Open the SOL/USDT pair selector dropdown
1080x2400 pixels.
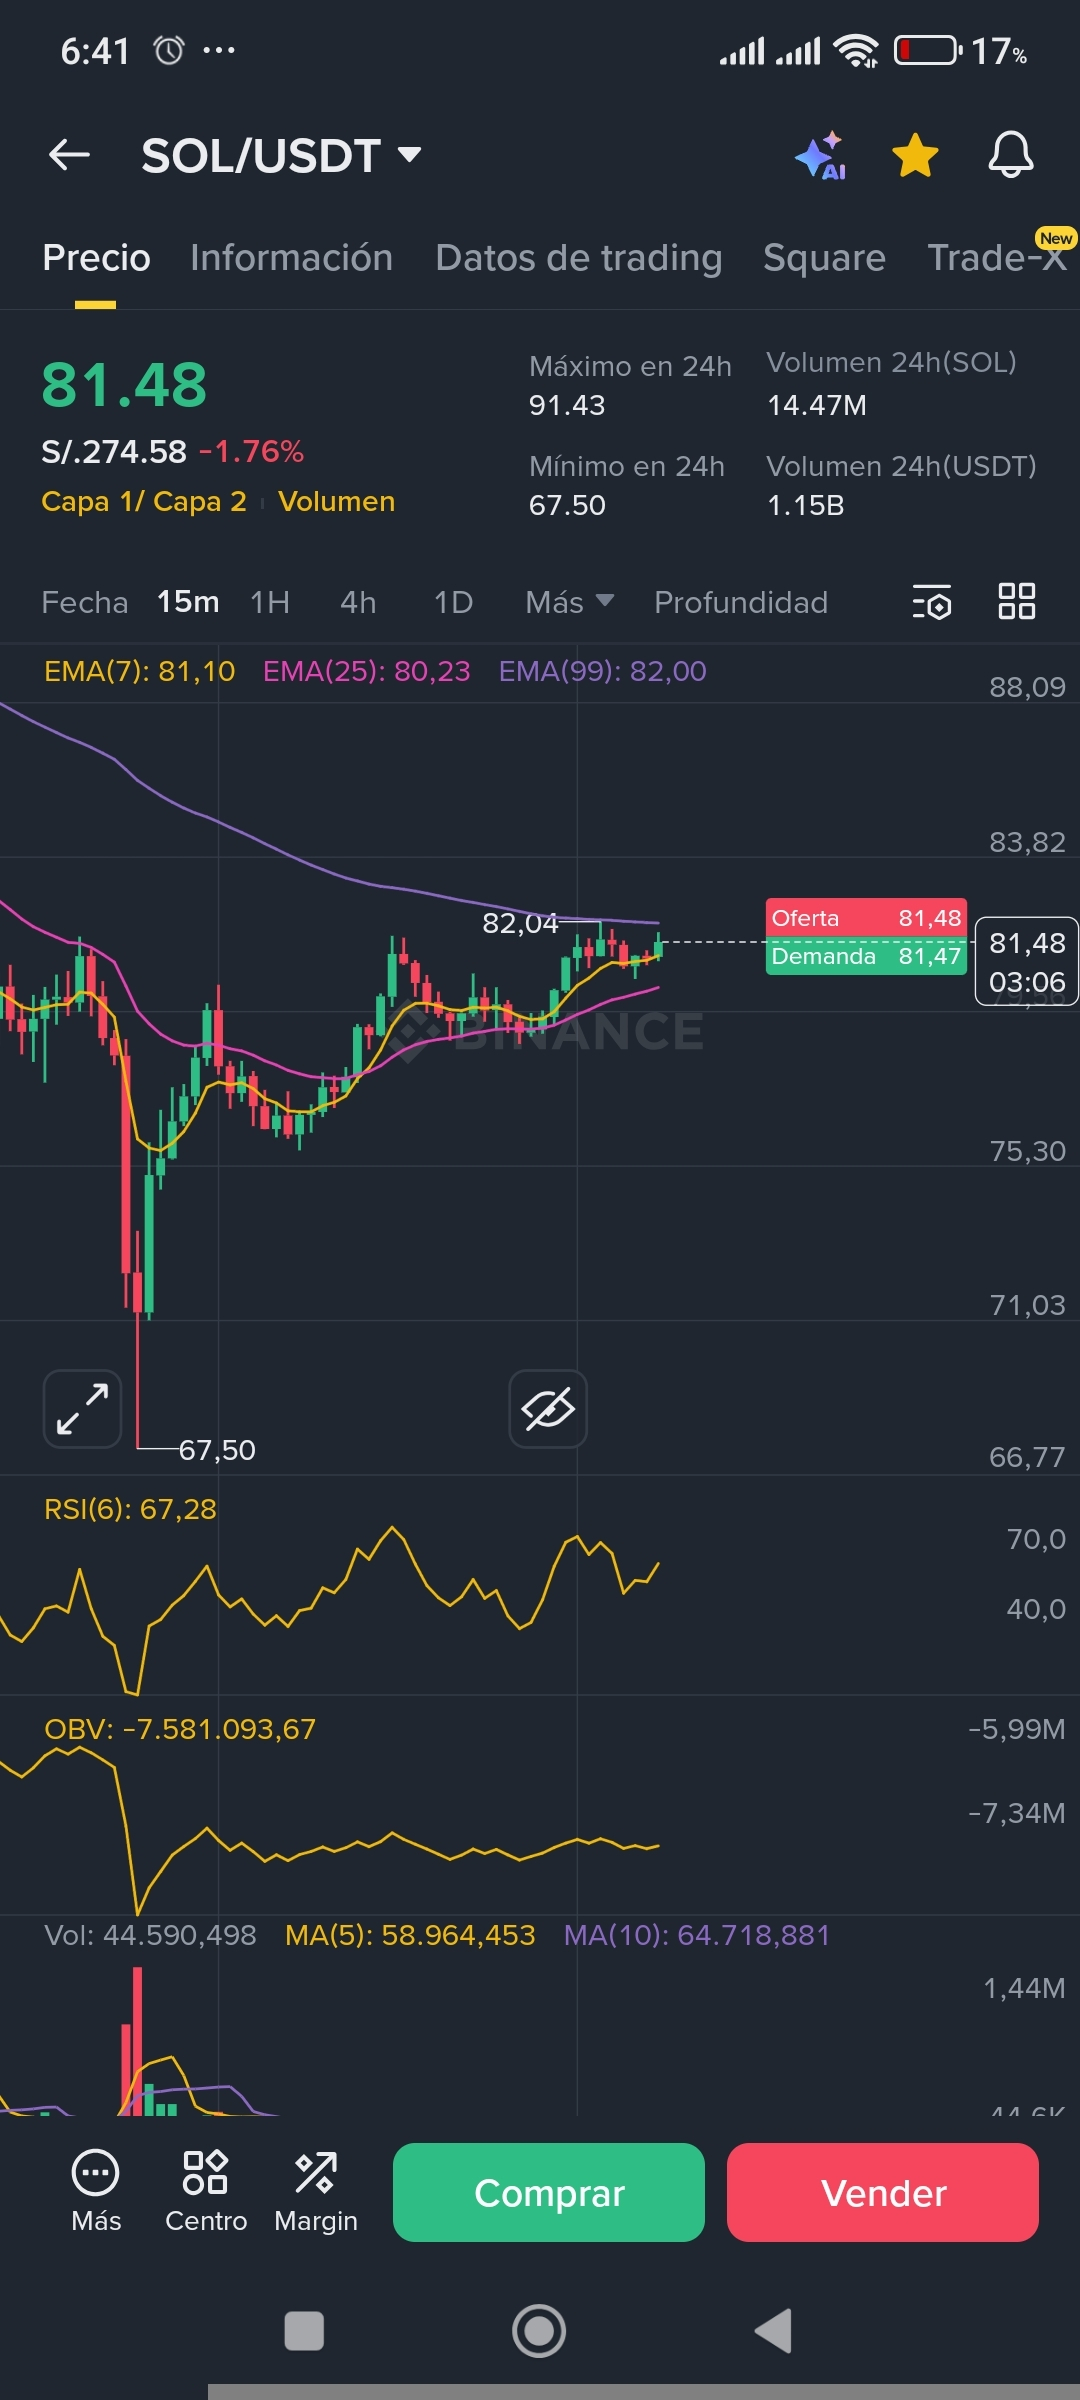[281, 156]
